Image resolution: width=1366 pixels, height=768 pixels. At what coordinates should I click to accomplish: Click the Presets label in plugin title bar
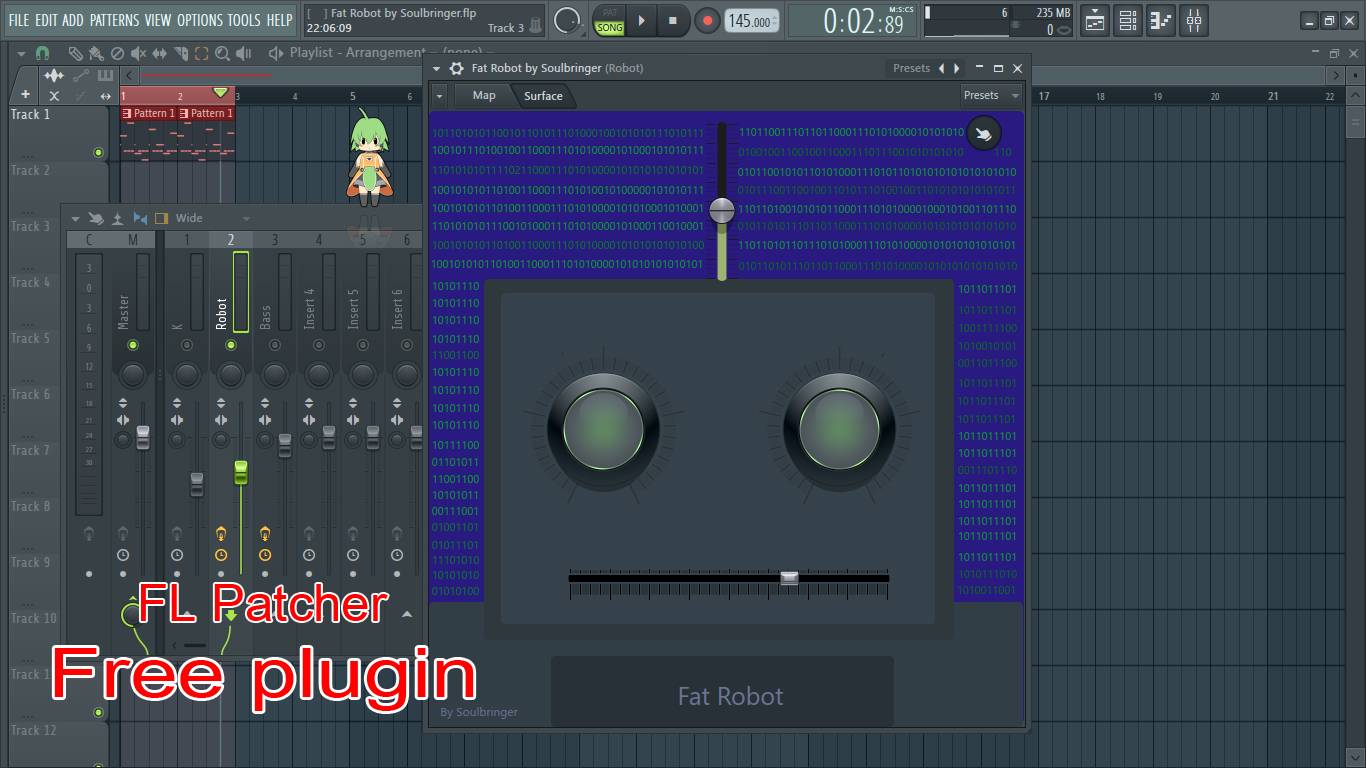(911, 68)
